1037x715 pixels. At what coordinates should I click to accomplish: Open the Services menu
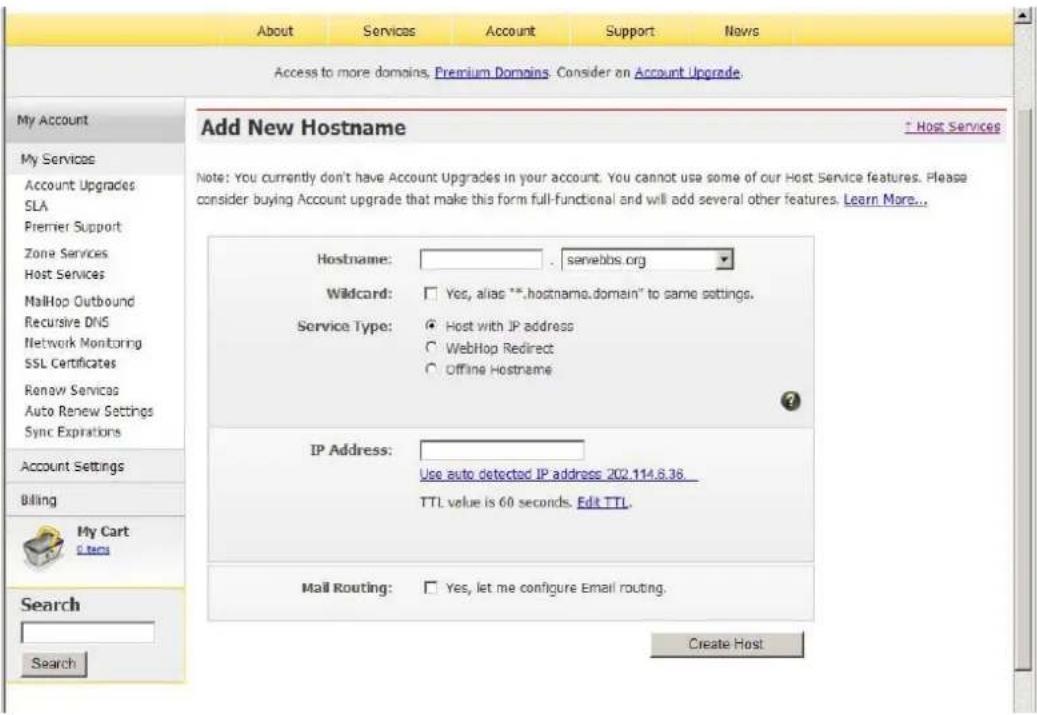[x=389, y=30]
